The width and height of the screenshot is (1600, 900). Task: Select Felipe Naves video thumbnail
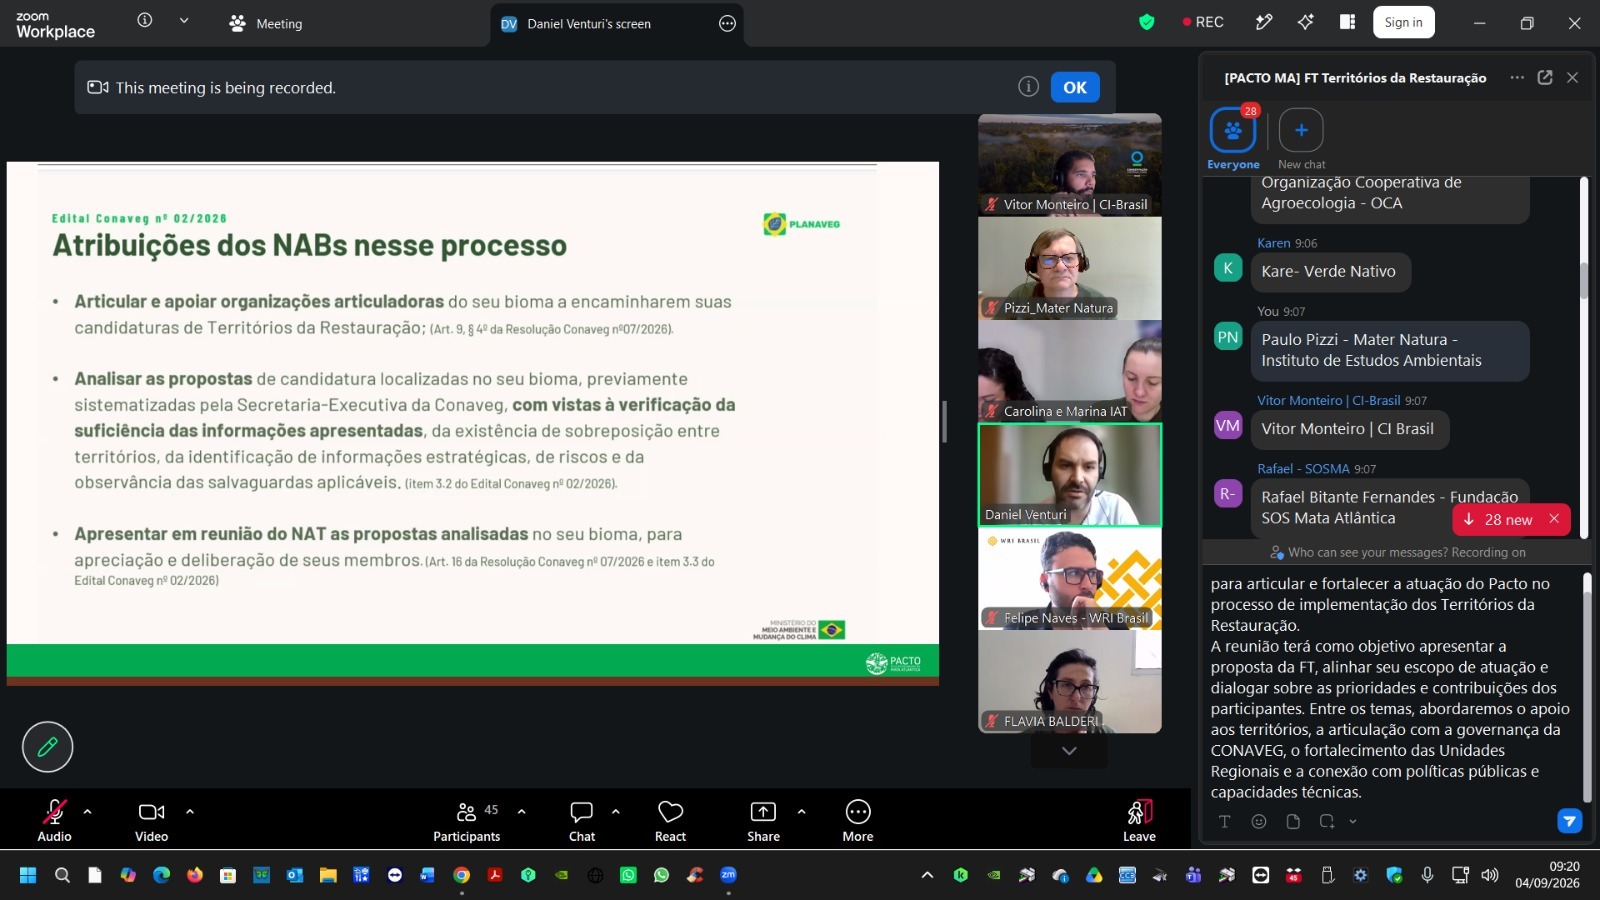1070,579
